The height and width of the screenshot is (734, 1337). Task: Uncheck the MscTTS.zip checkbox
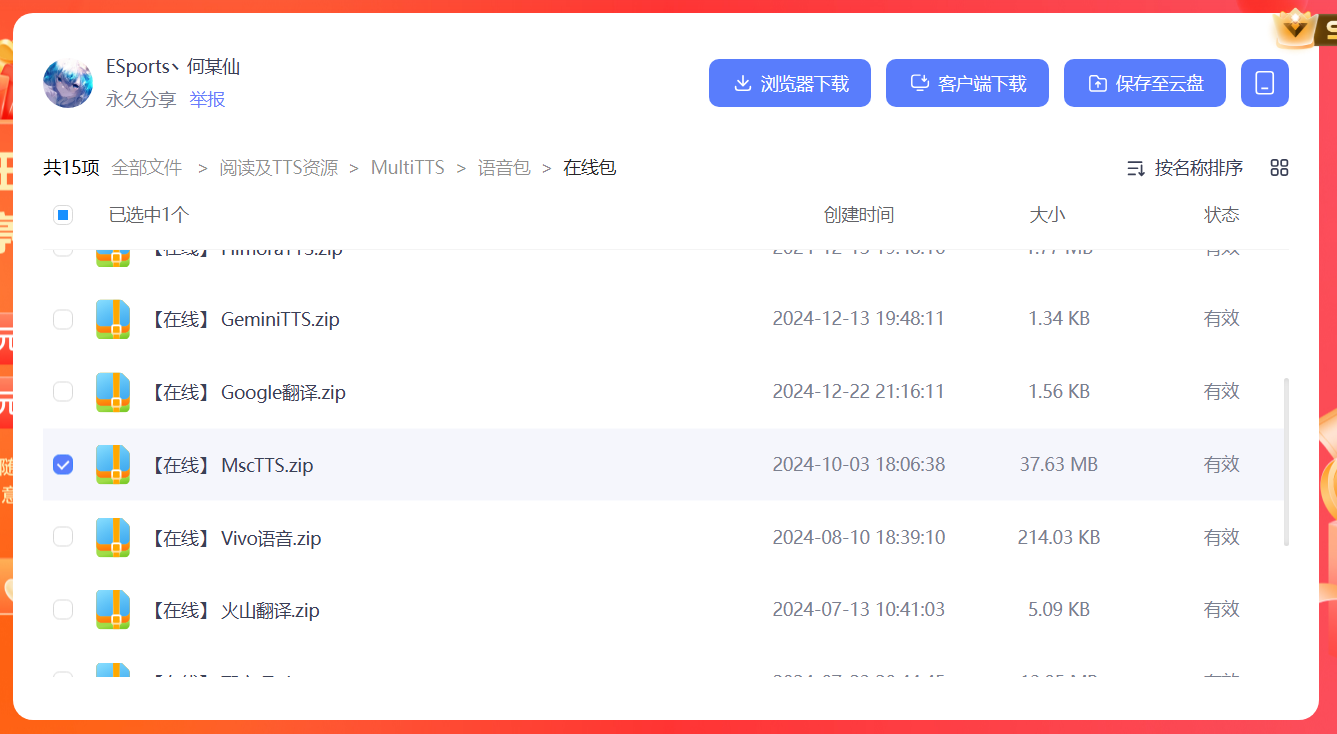click(63, 465)
